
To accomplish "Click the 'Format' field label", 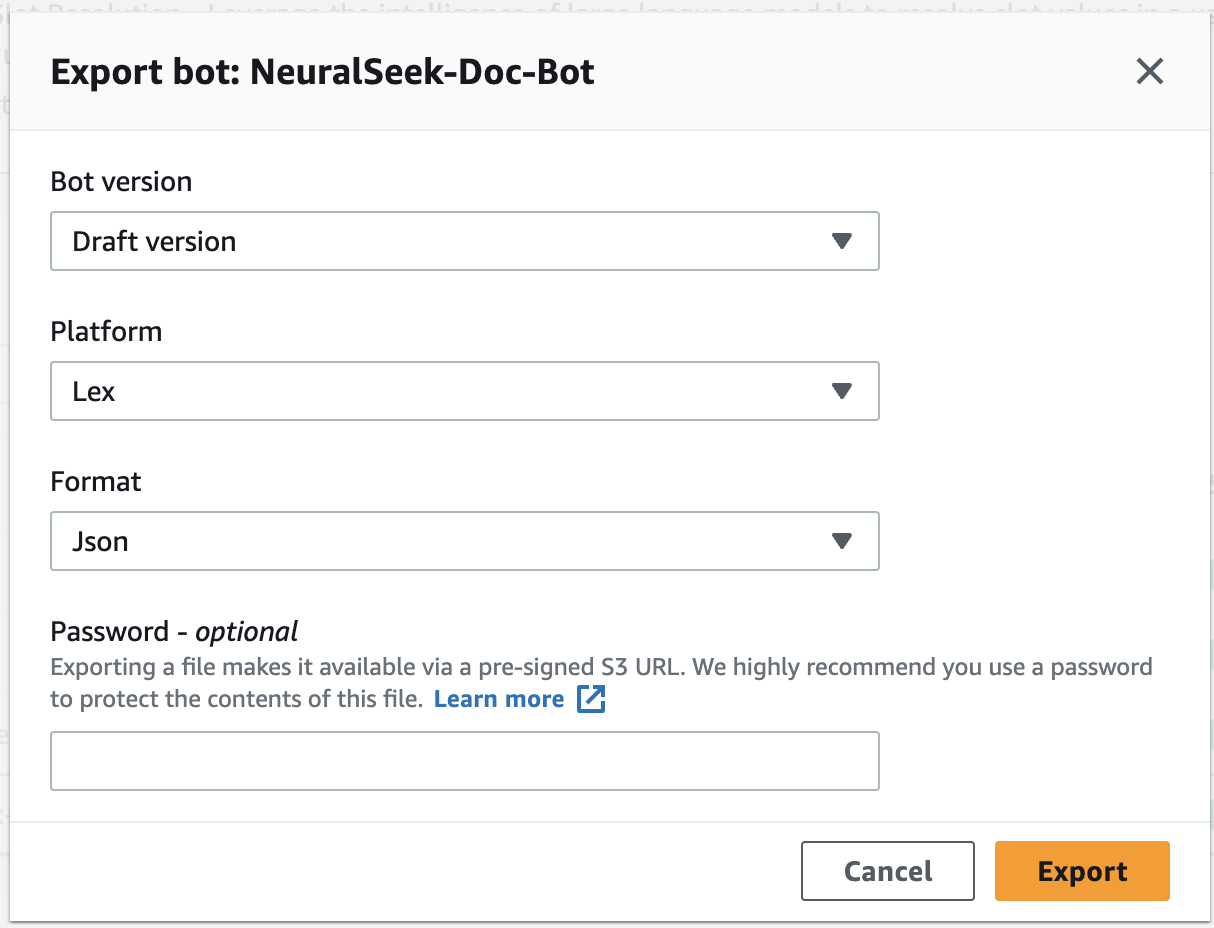I will coord(96,482).
